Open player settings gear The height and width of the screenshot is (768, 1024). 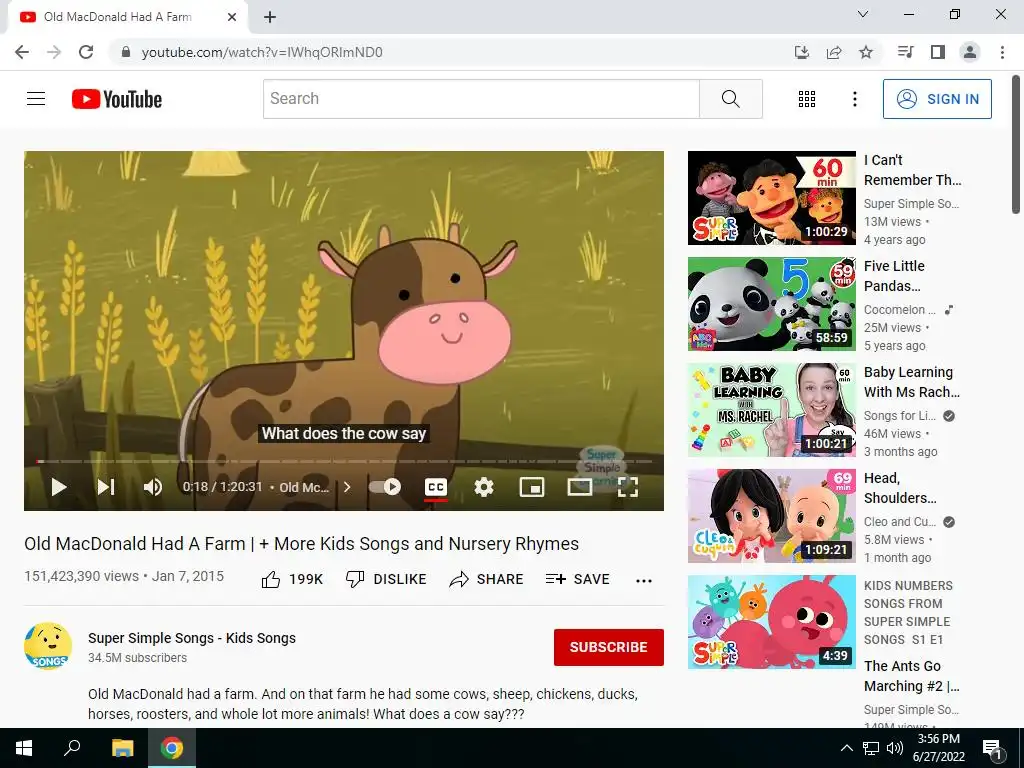483,487
